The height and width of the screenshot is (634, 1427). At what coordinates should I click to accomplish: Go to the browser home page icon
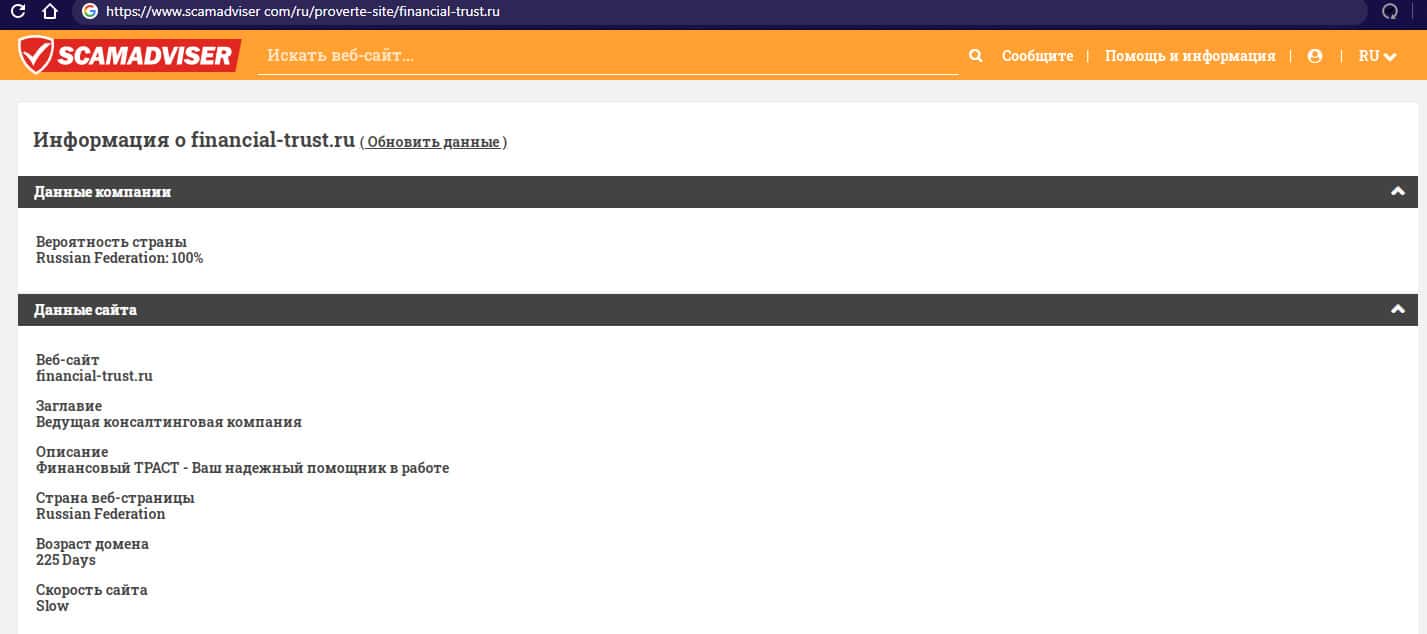click(x=50, y=12)
